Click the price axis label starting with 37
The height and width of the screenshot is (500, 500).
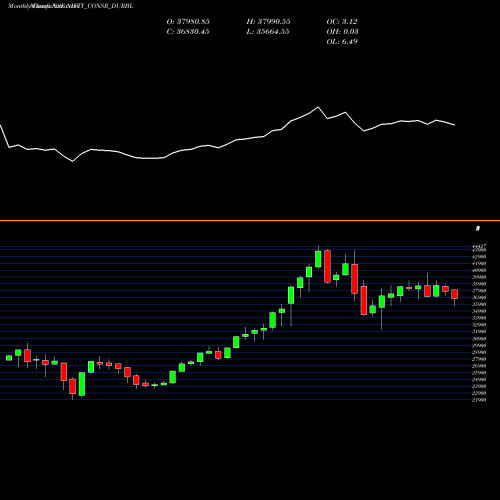click(479, 291)
